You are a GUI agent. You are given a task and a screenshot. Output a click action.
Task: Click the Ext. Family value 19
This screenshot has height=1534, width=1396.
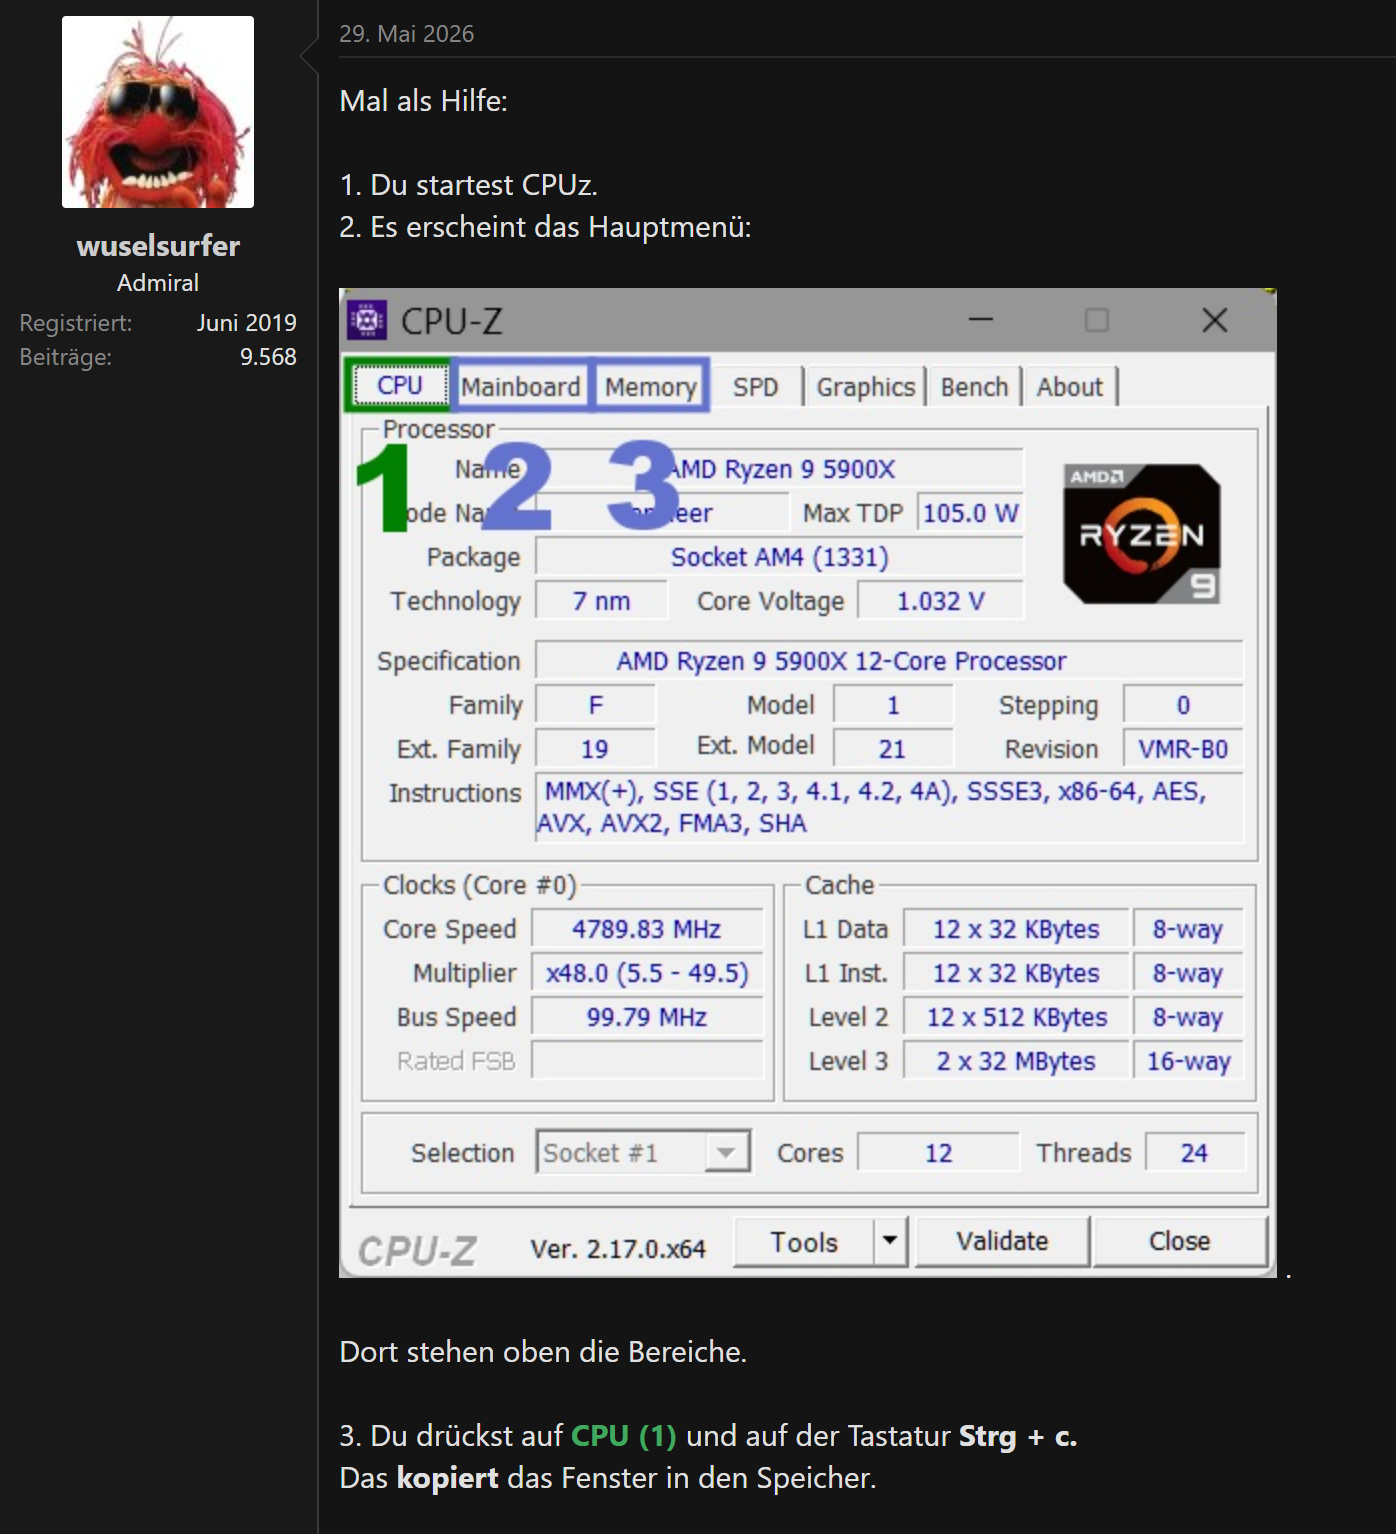coord(596,749)
